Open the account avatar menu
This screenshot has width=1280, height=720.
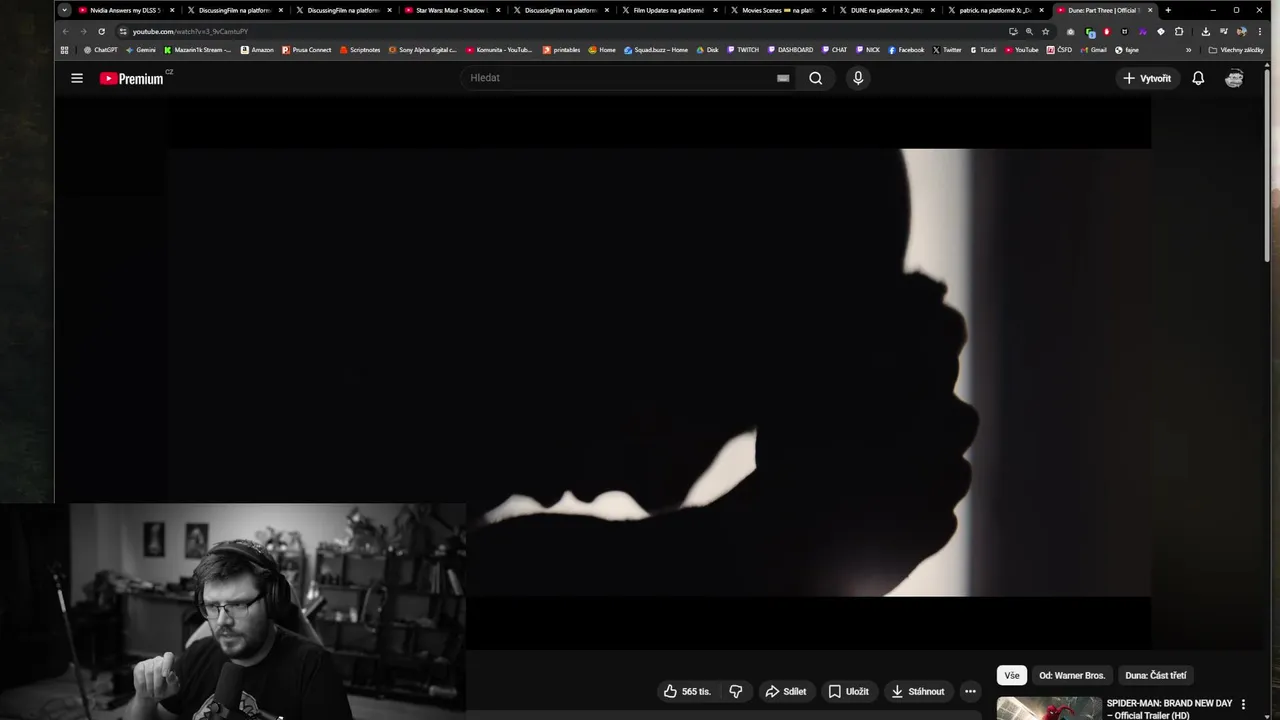(x=1234, y=78)
